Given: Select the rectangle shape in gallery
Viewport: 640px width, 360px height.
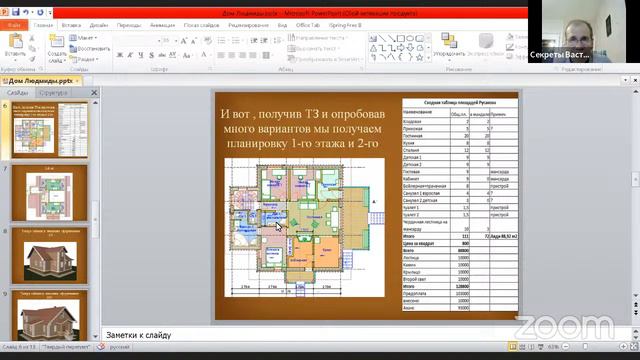Looking at the screenshot, I should (401, 38).
